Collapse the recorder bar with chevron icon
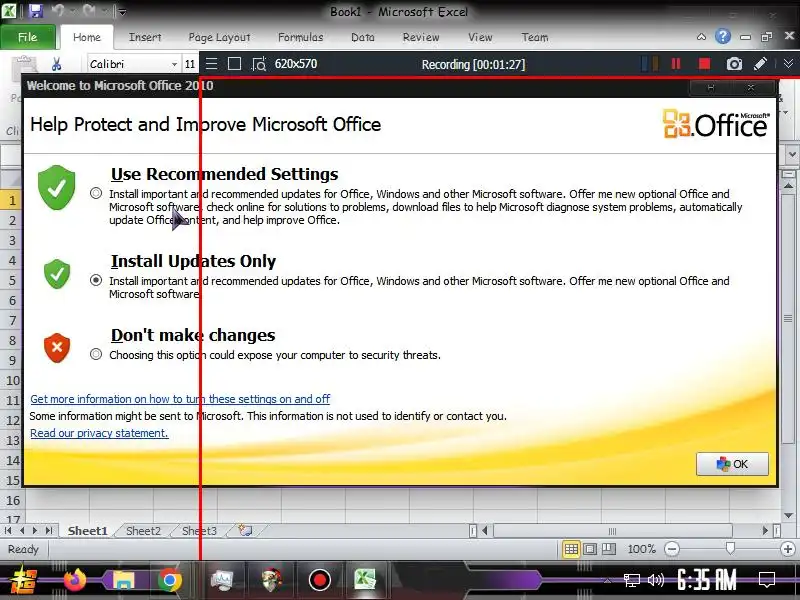 click(x=788, y=63)
